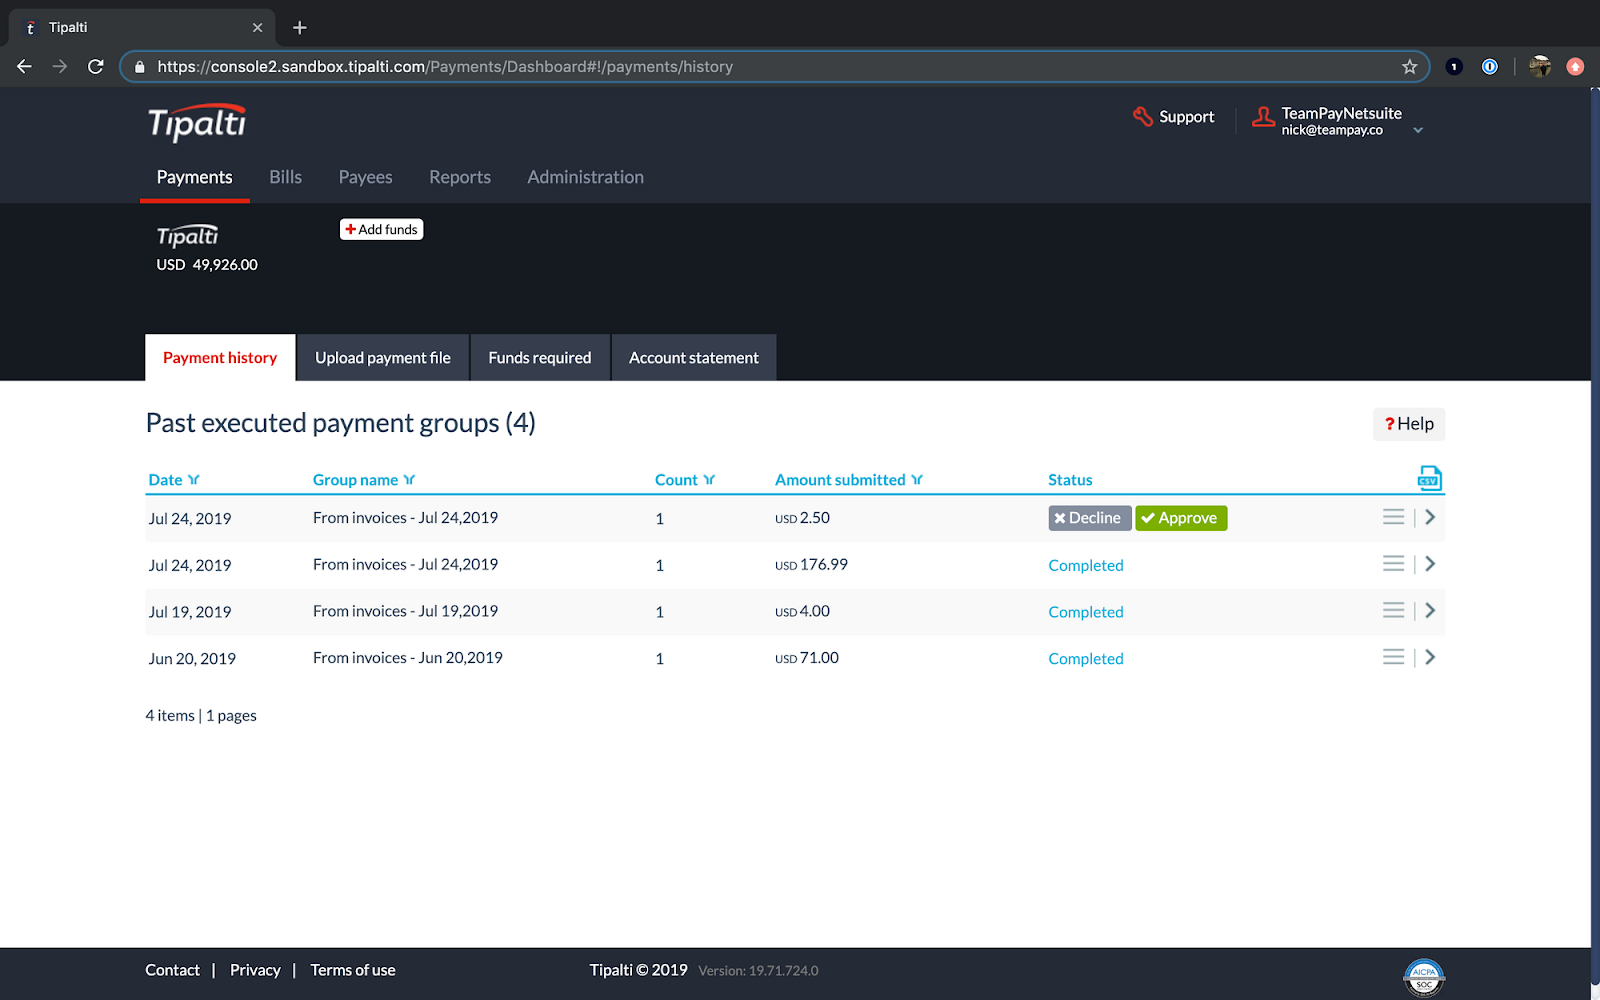Select 'From invoices - Jun 20,2019' group name

[408, 658]
